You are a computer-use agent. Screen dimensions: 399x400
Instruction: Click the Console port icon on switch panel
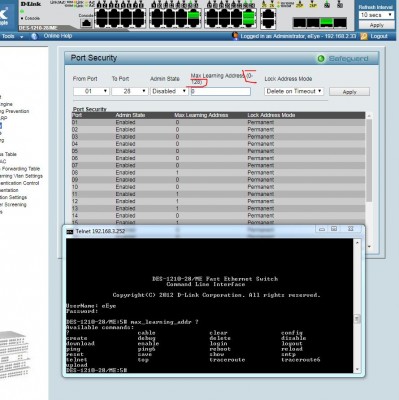86,23
